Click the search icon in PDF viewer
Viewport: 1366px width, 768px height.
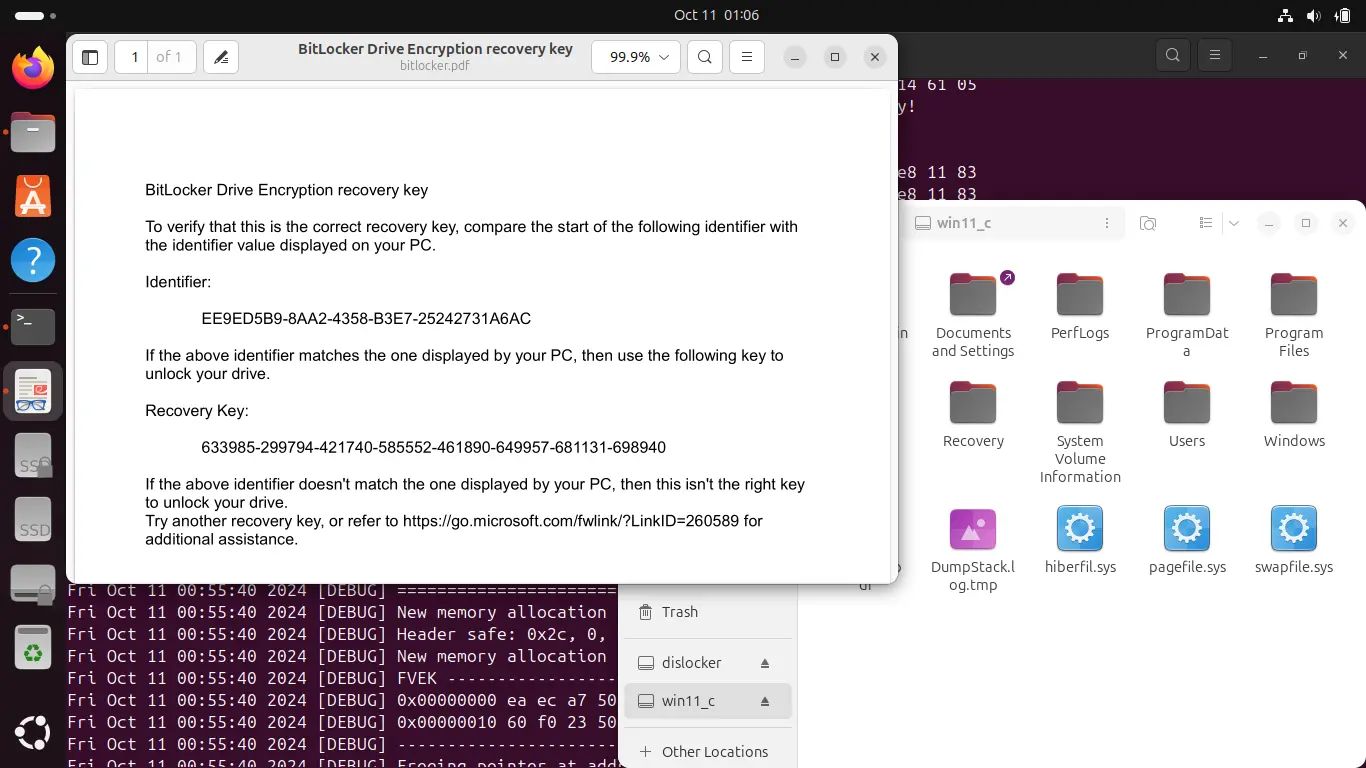tap(705, 58)
